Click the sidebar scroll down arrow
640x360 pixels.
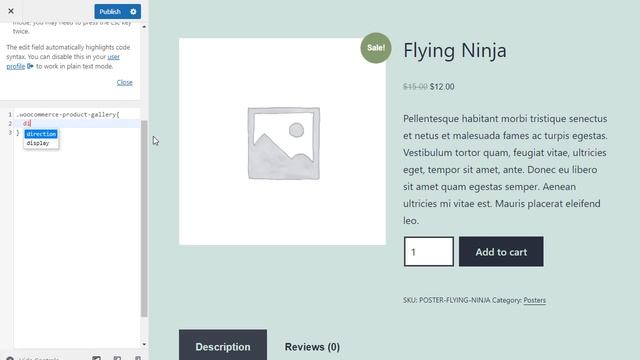point(144,344)
